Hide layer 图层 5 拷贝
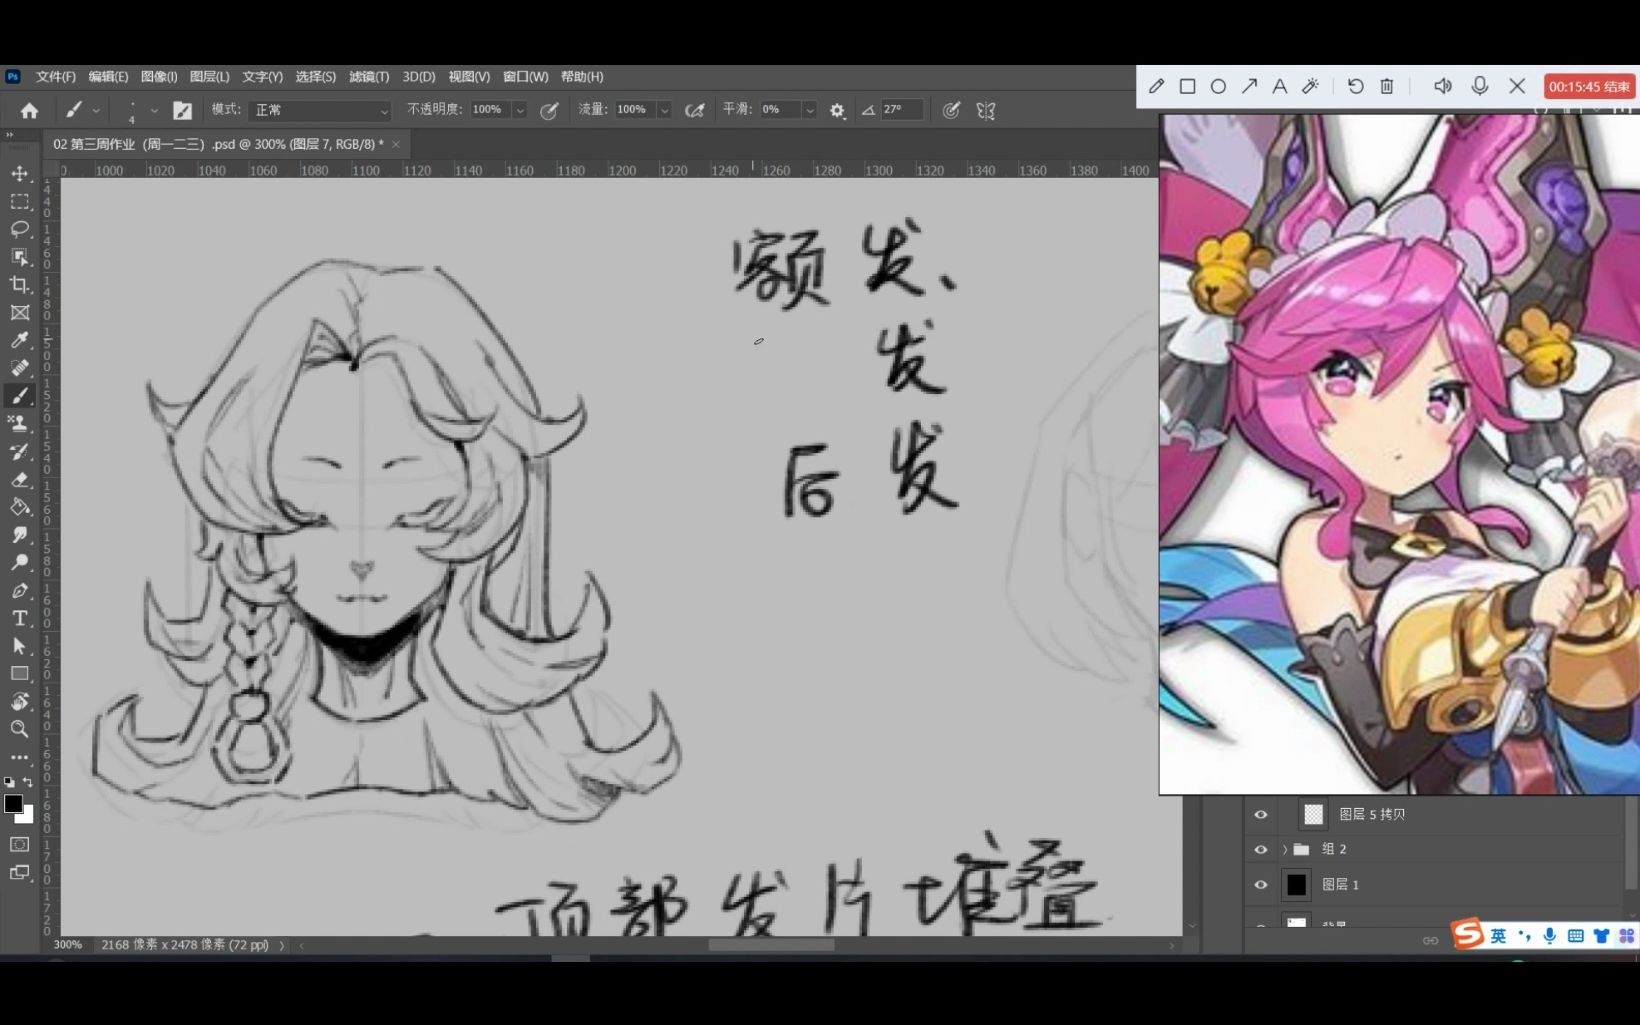The image size is (1640, 1025). coord(1260,814)
